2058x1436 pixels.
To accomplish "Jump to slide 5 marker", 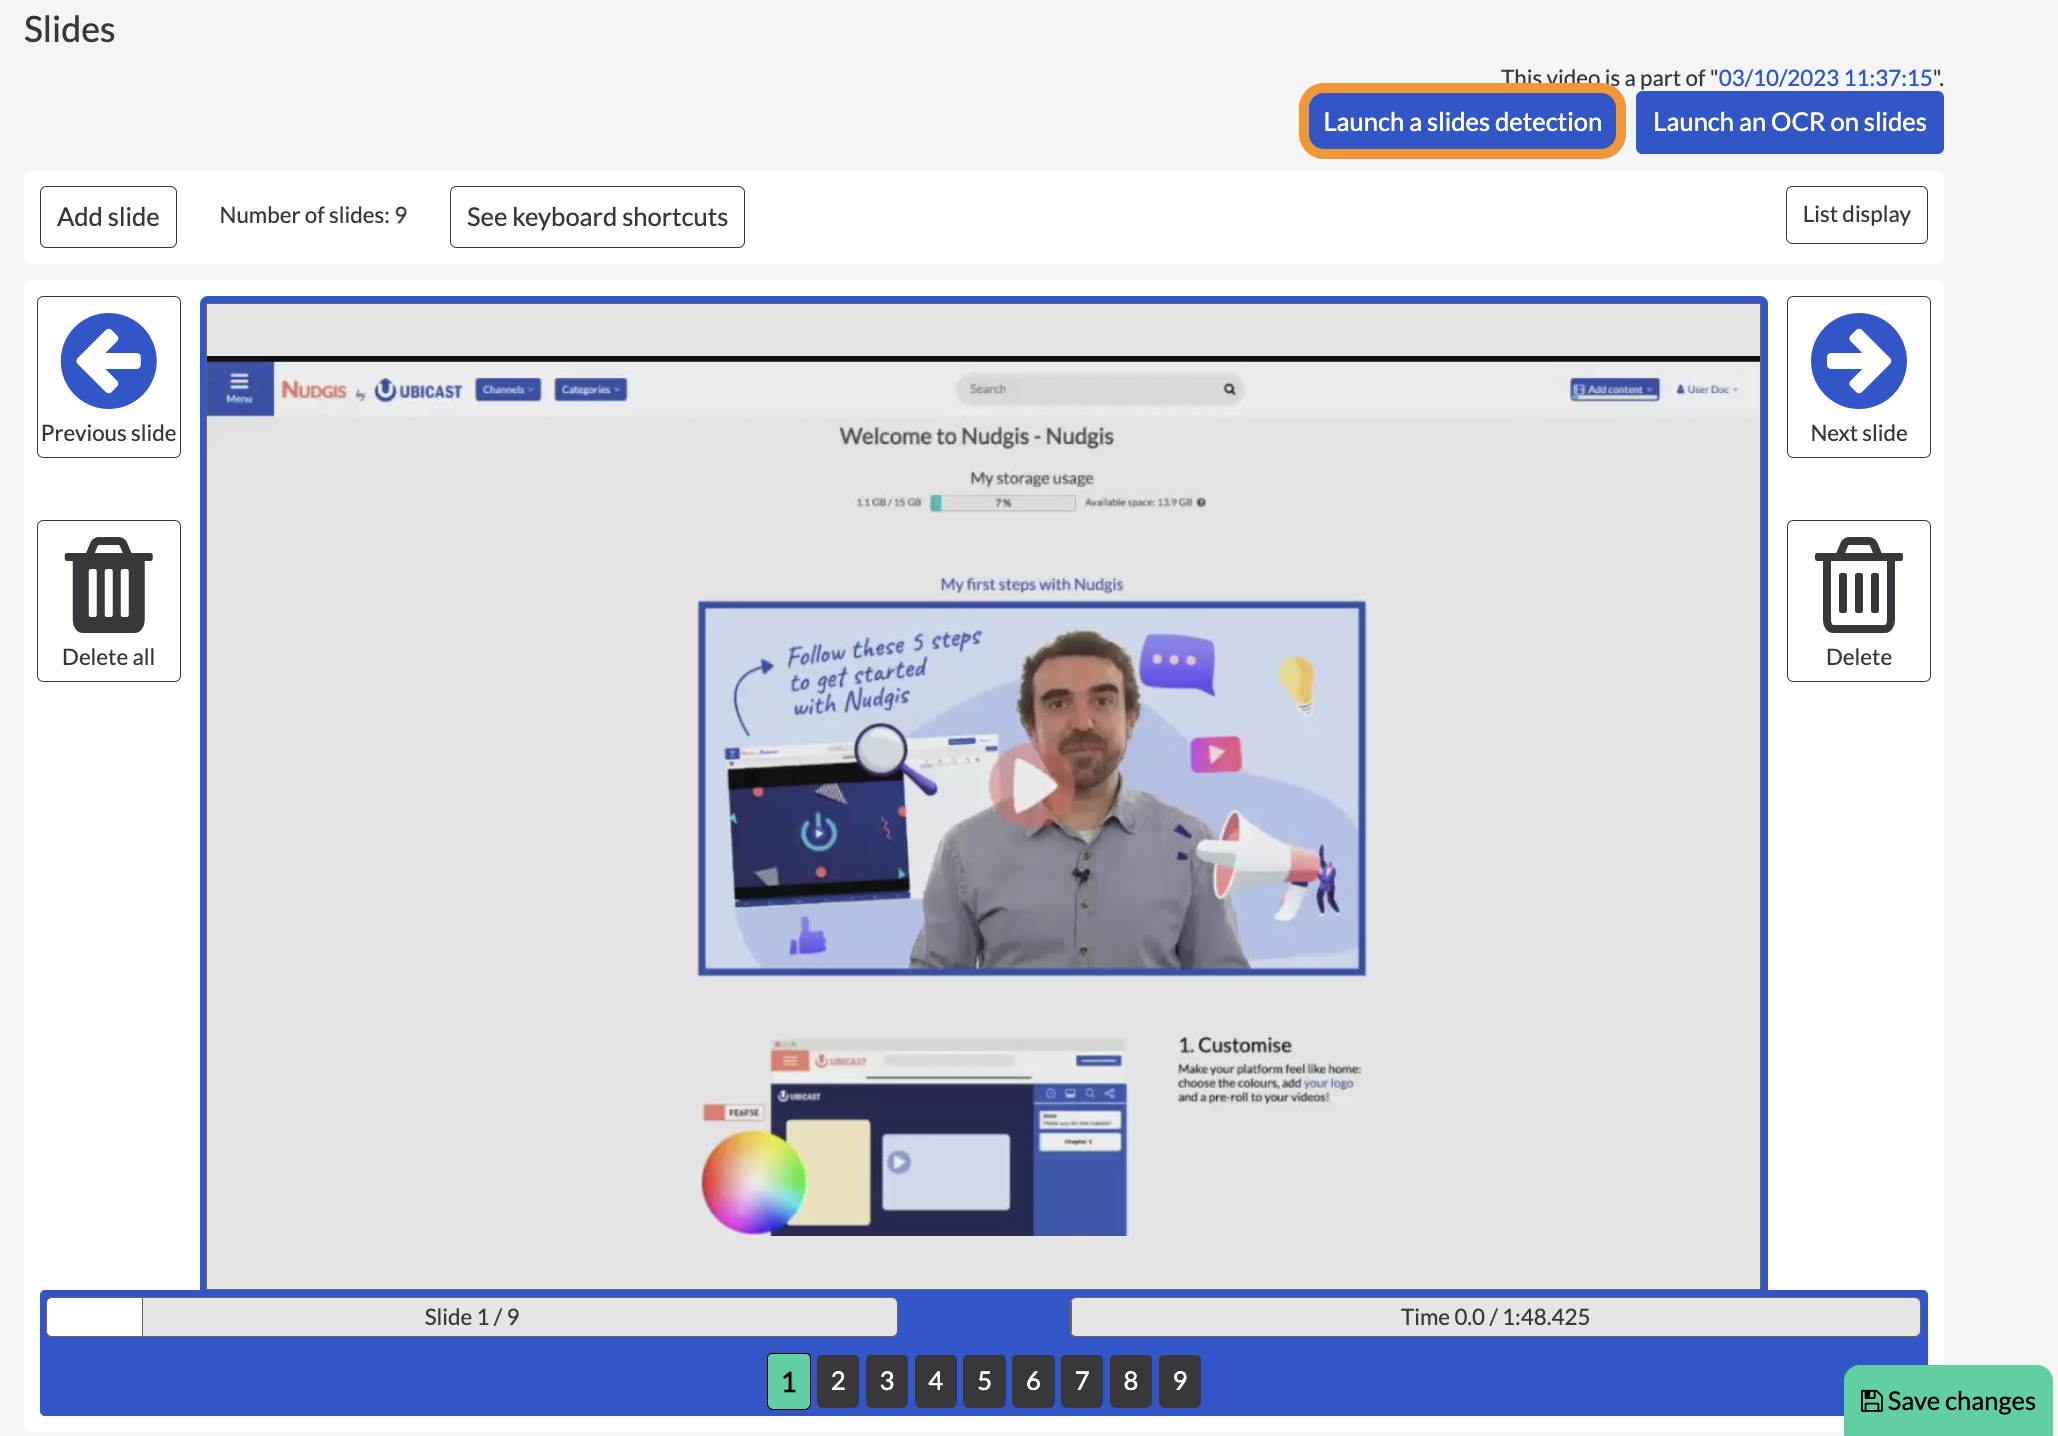I will point(984,1381).
